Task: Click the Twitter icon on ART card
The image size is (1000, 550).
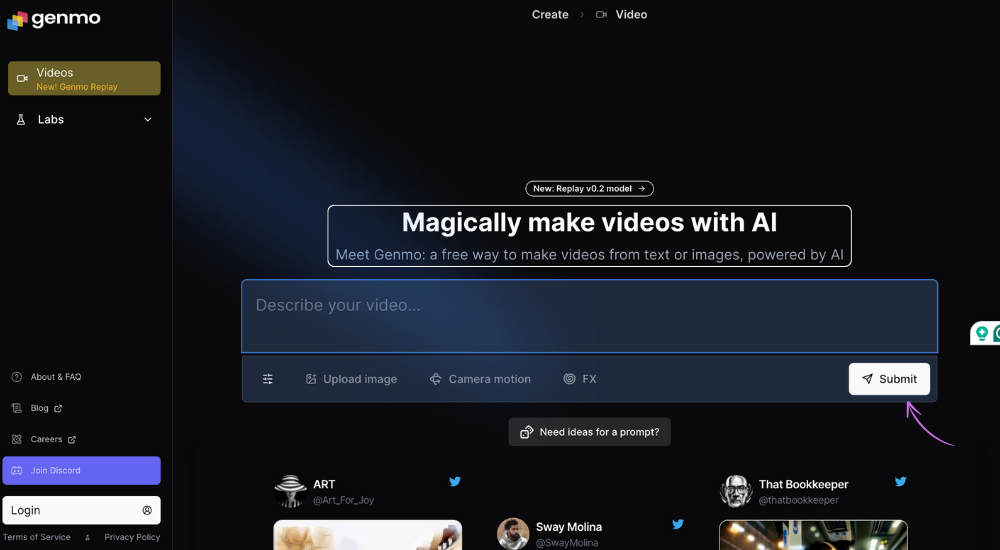Action: coord(455,482)
